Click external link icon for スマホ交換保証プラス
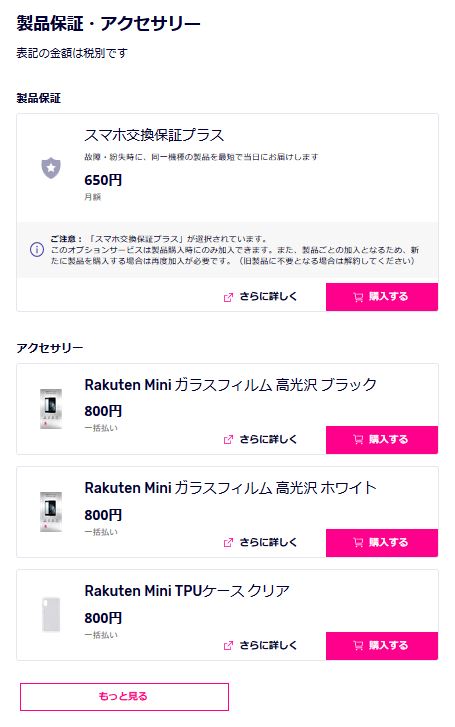The image size is (455, 727). (x=228, y=297)
